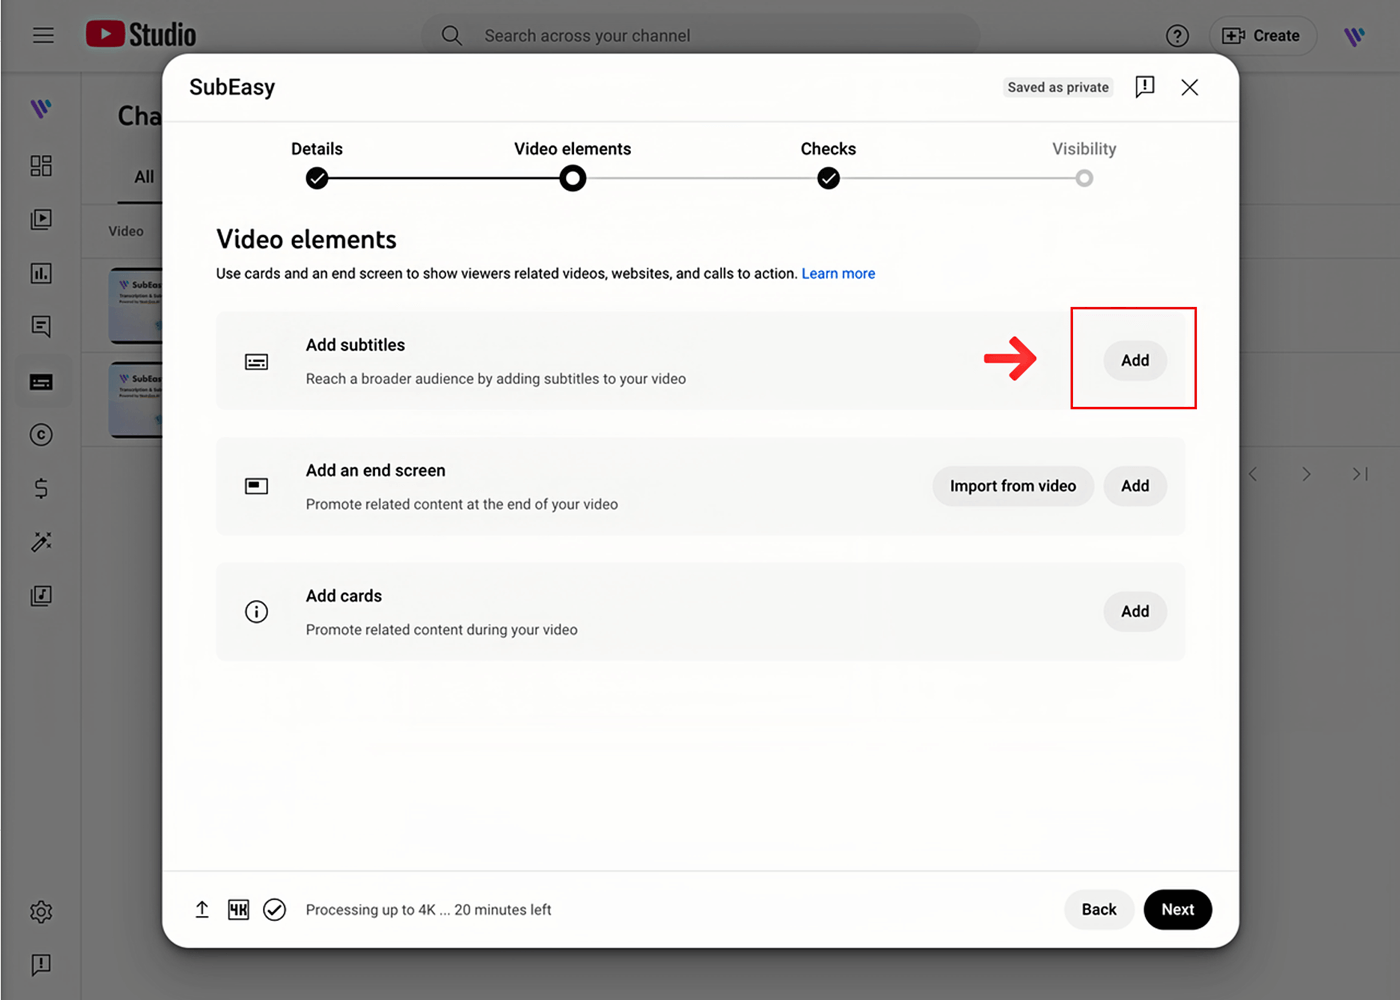Click the Back button

[1099, 909]
